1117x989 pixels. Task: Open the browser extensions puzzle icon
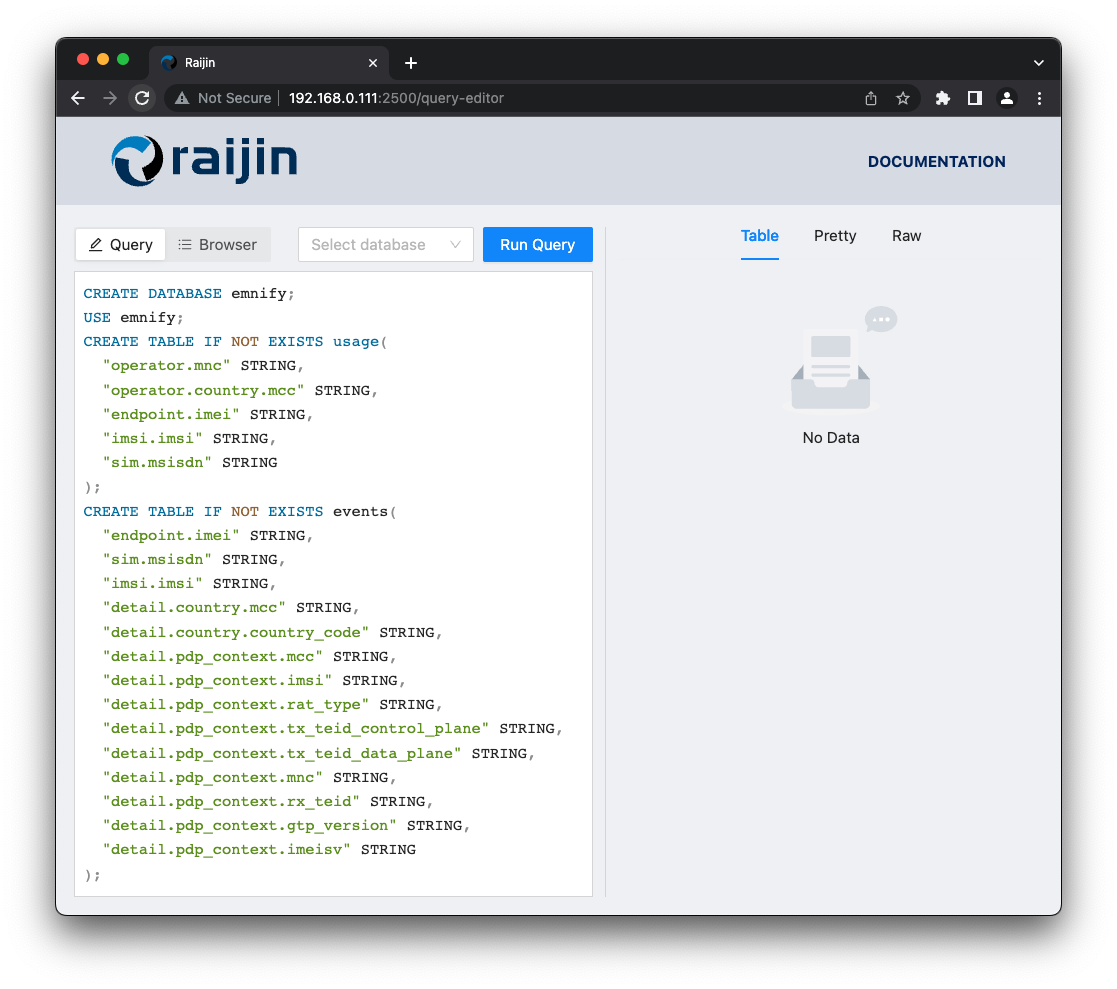[x=942, y=98]
